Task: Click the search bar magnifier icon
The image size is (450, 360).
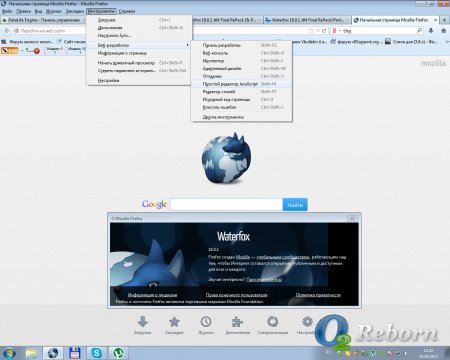Action: coord(419,31)
